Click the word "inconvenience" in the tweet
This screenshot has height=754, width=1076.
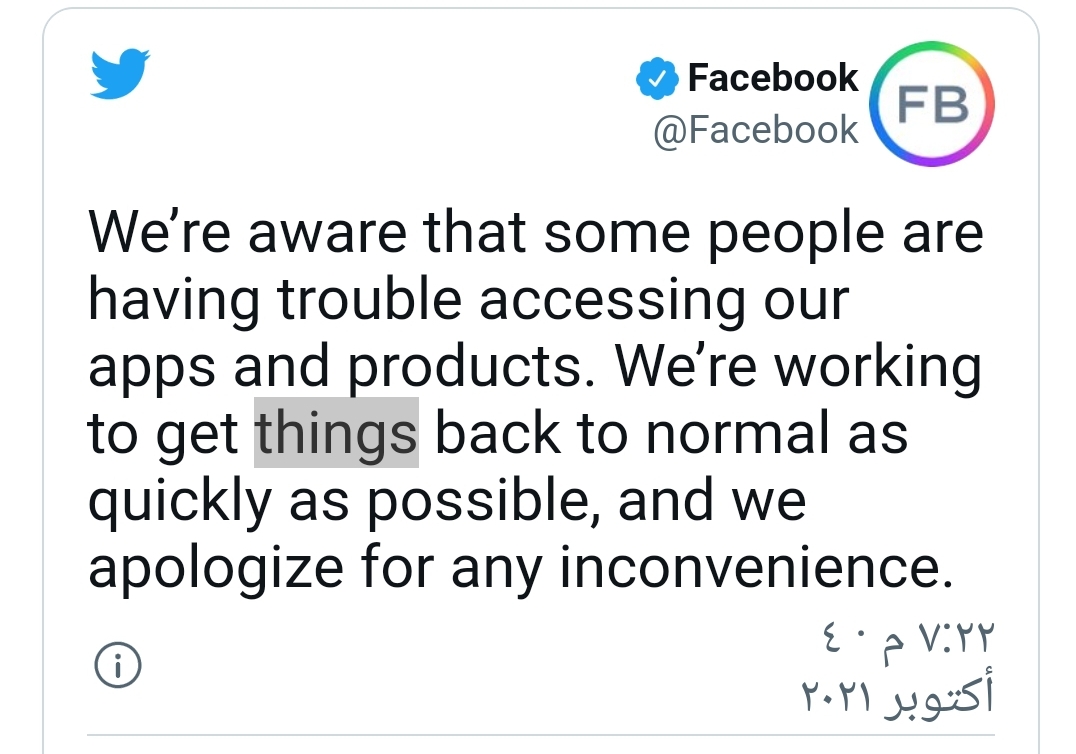pyautogui.click(x=751, y=568)
